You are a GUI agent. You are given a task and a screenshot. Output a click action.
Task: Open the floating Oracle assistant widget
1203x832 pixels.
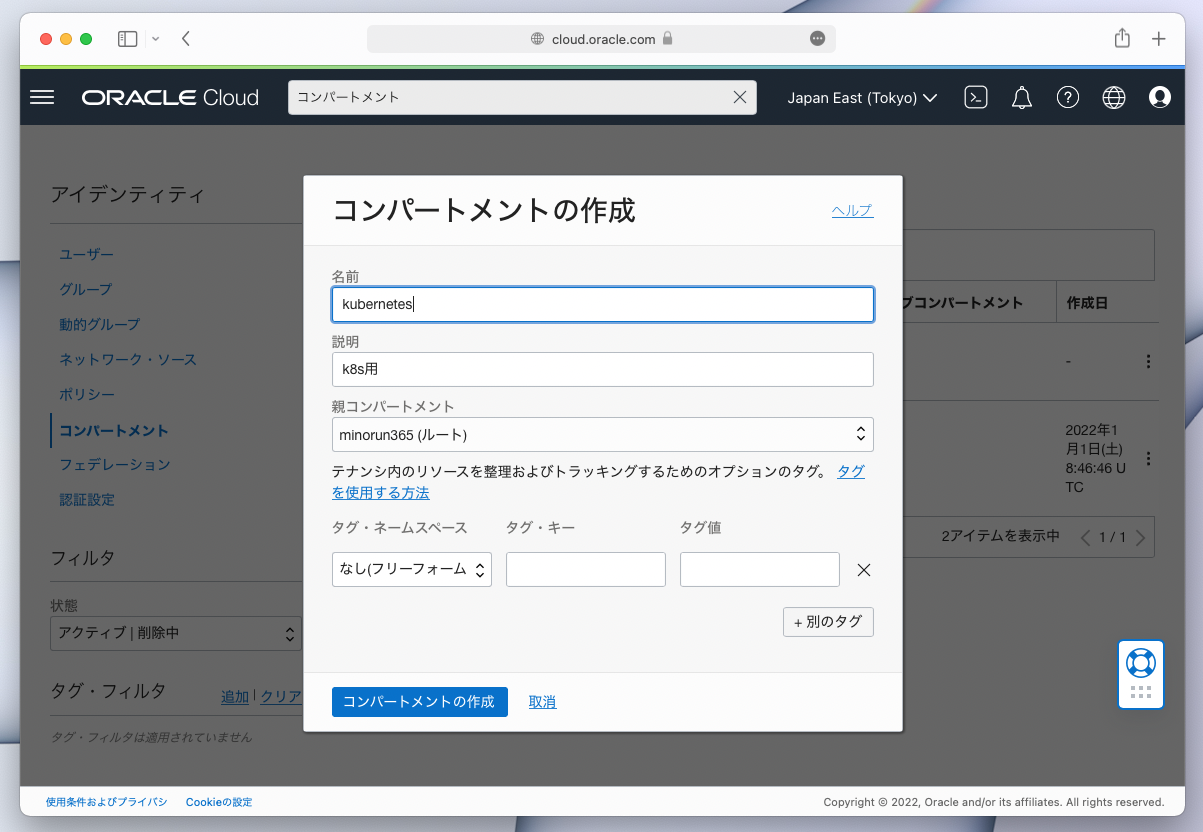(x=1140, y=674)
